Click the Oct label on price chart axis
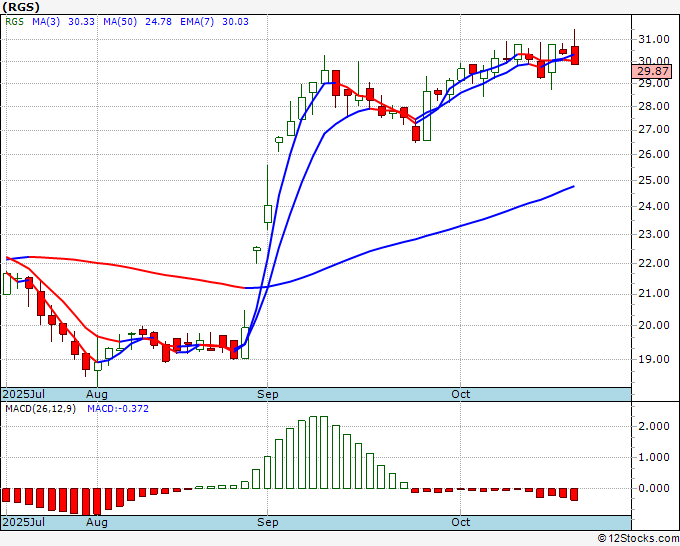This screenshot has width=680, height=546. click(x=461, y=394)
